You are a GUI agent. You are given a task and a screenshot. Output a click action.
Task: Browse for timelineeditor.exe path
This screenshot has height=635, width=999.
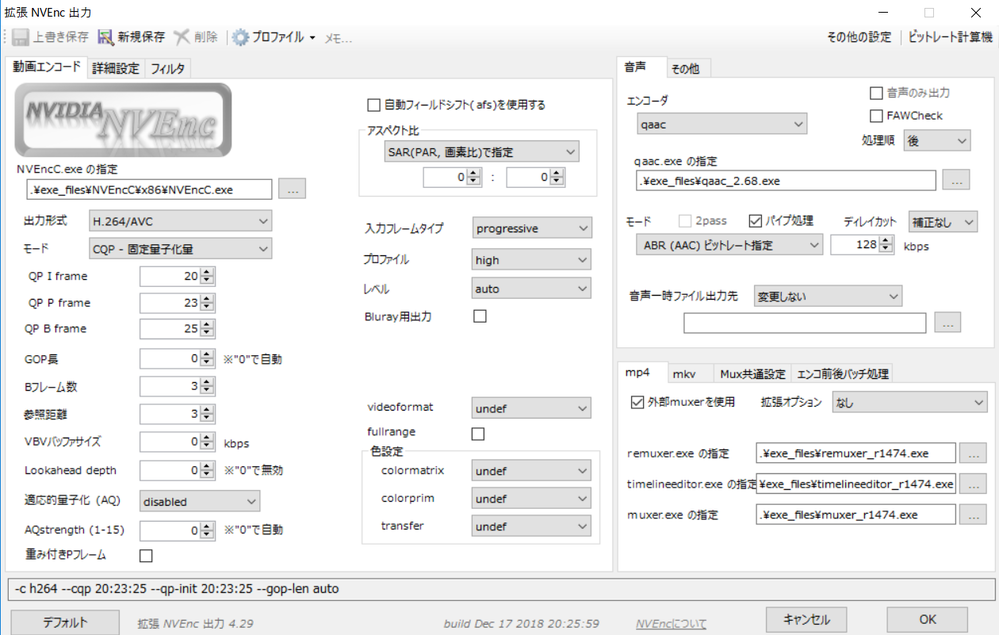(x=973, y=484)
